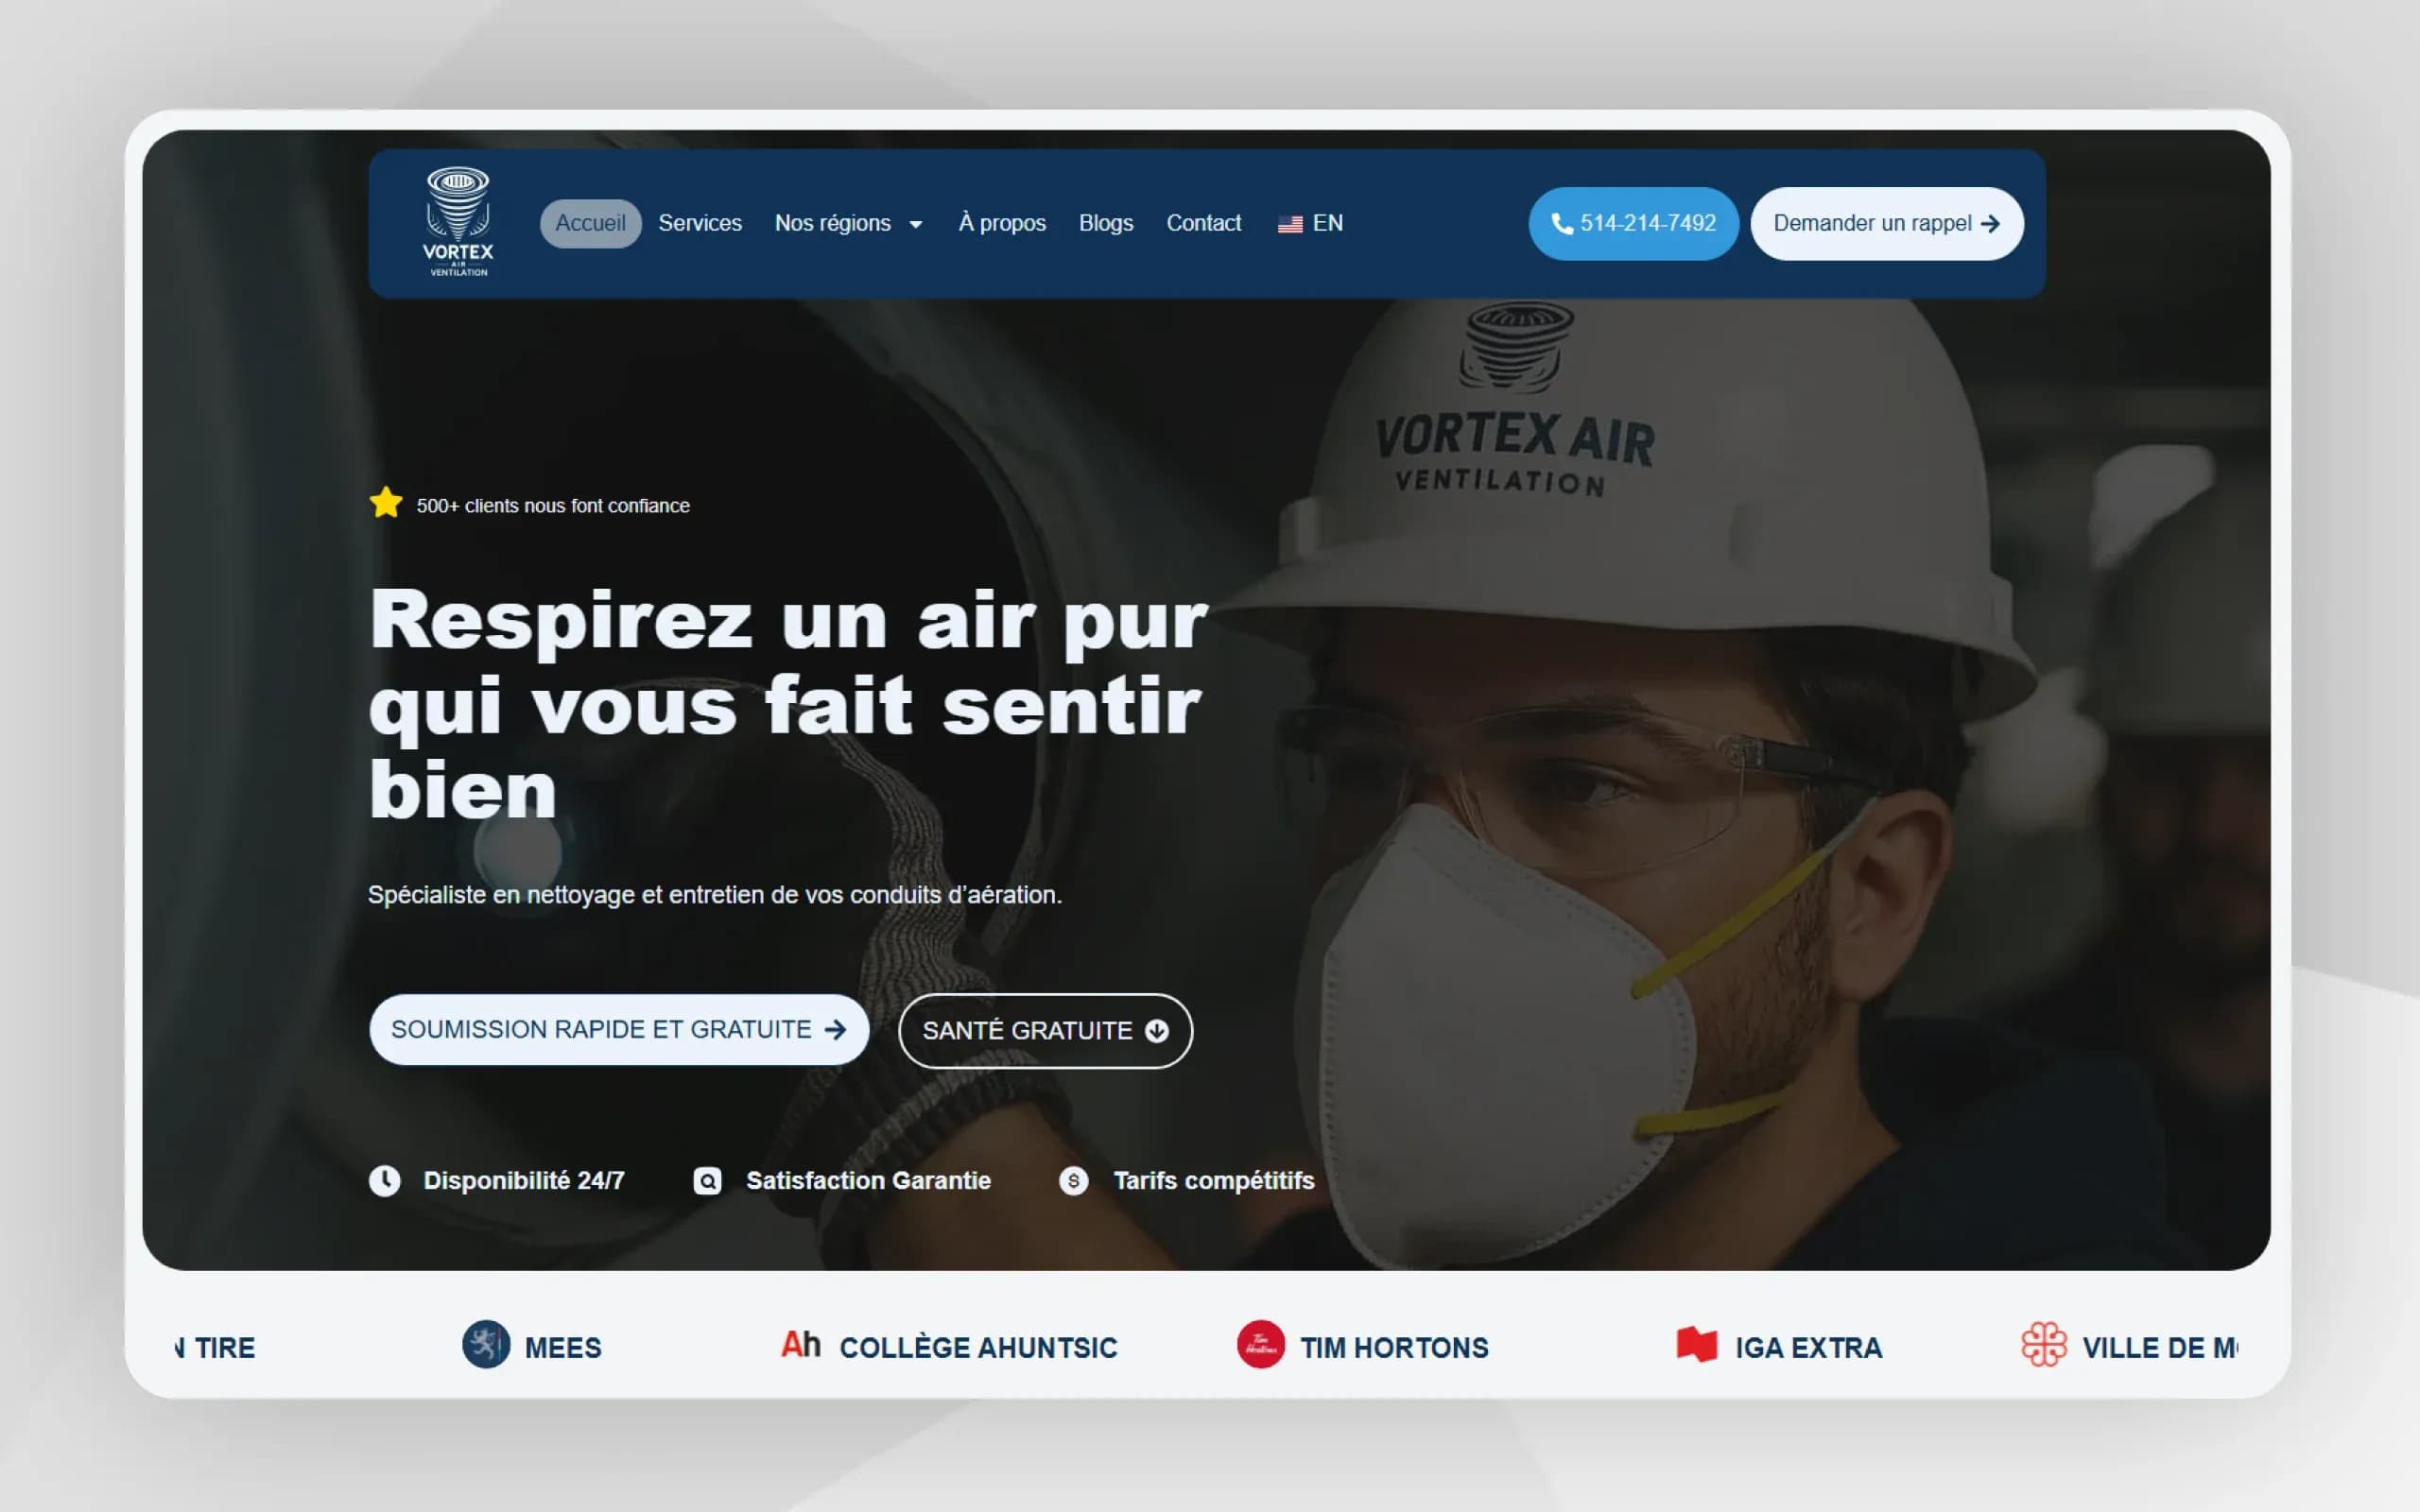Click the 'Satisfaction Garantie' label
2420x1512 pixels.
click(868, 1181)
